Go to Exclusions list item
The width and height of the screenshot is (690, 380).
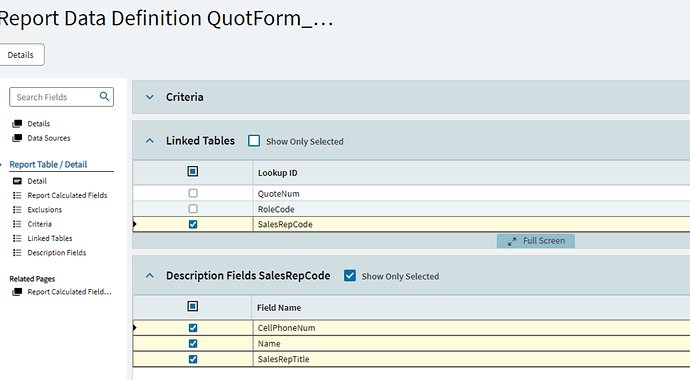tap(44, 210)
